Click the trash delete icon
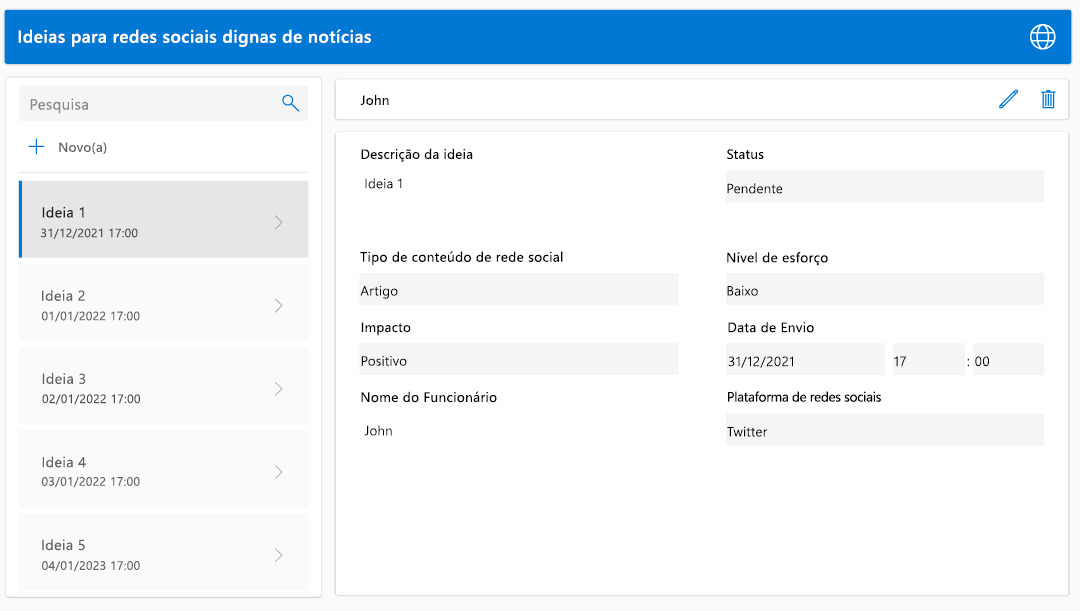Screen dimensions: 1080x611 coord(1048,99)
